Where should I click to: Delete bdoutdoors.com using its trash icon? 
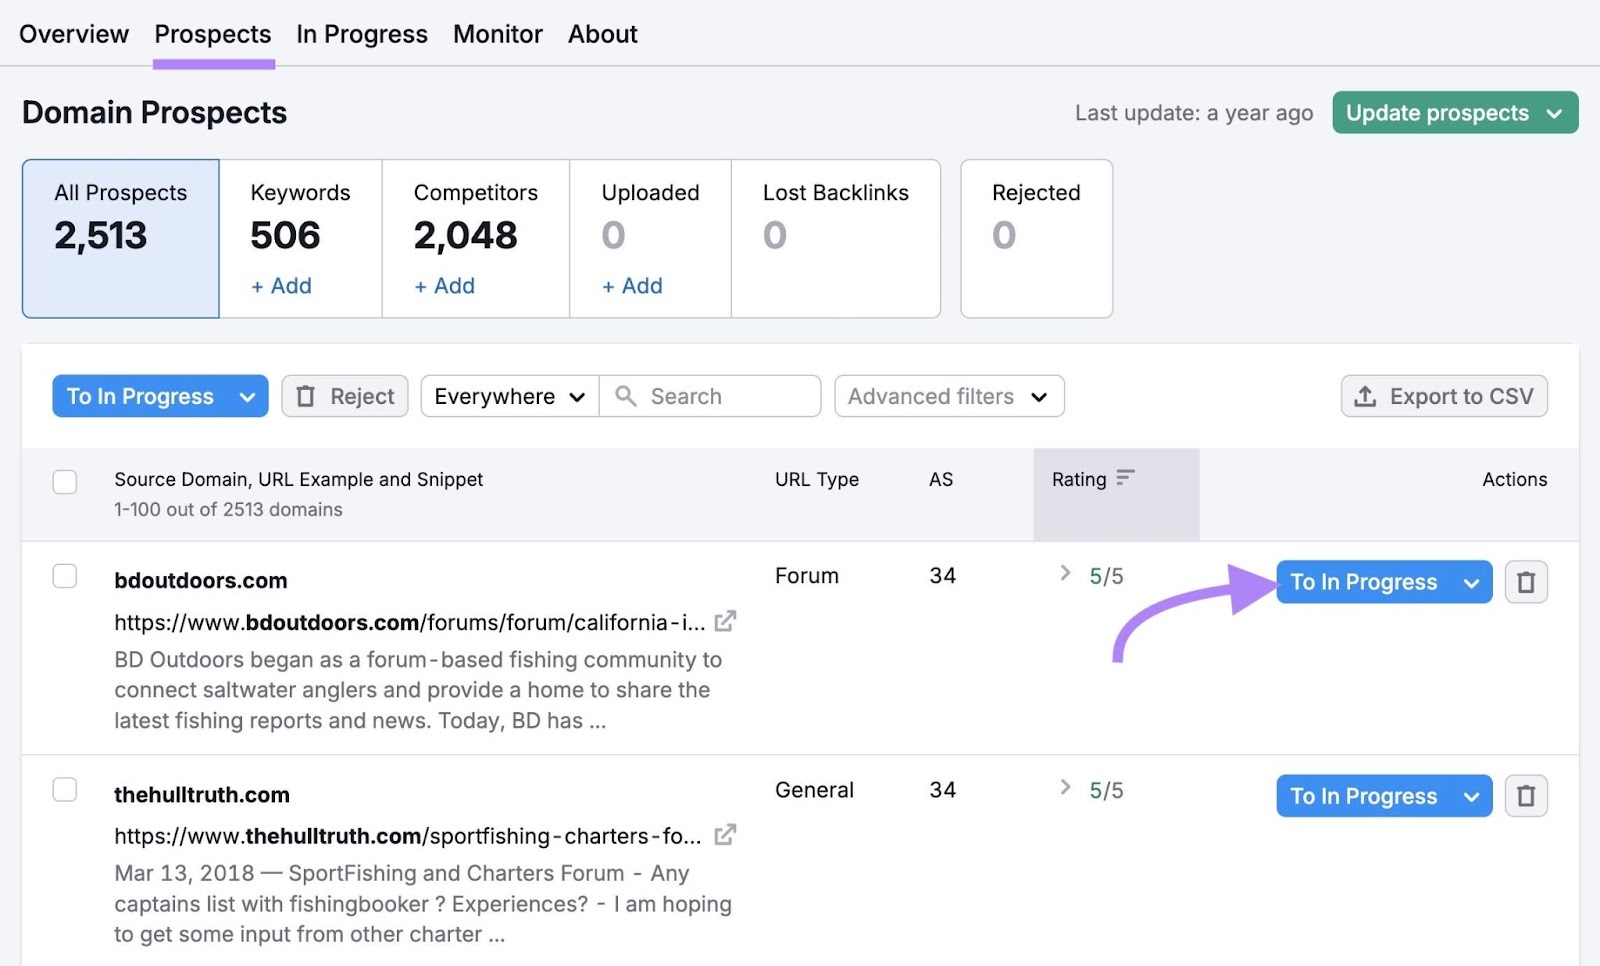(x=1526, y=582)
